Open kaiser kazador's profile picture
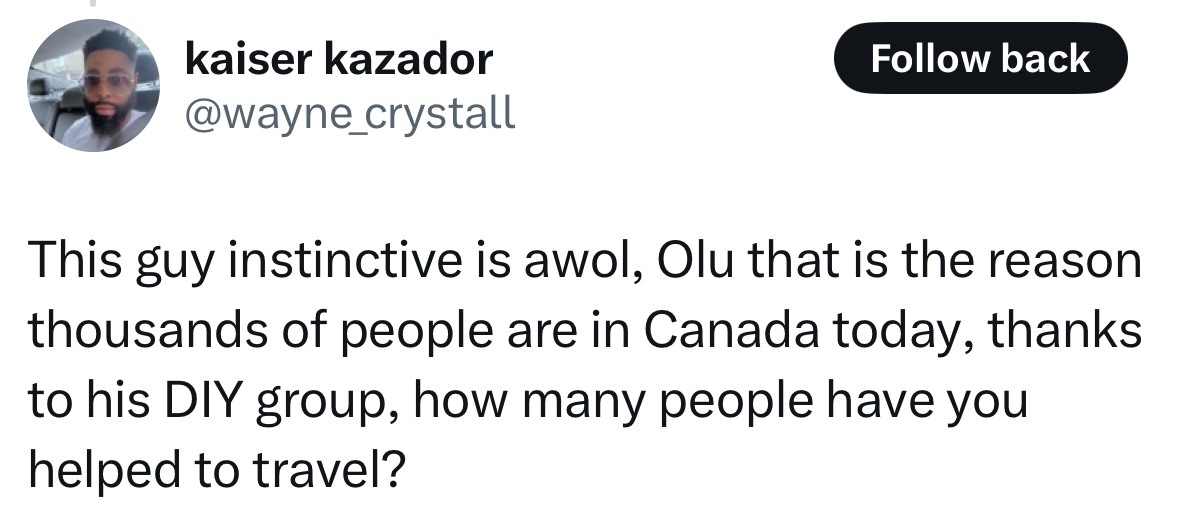The image size is (1179, 516). [x=93, y=85]
